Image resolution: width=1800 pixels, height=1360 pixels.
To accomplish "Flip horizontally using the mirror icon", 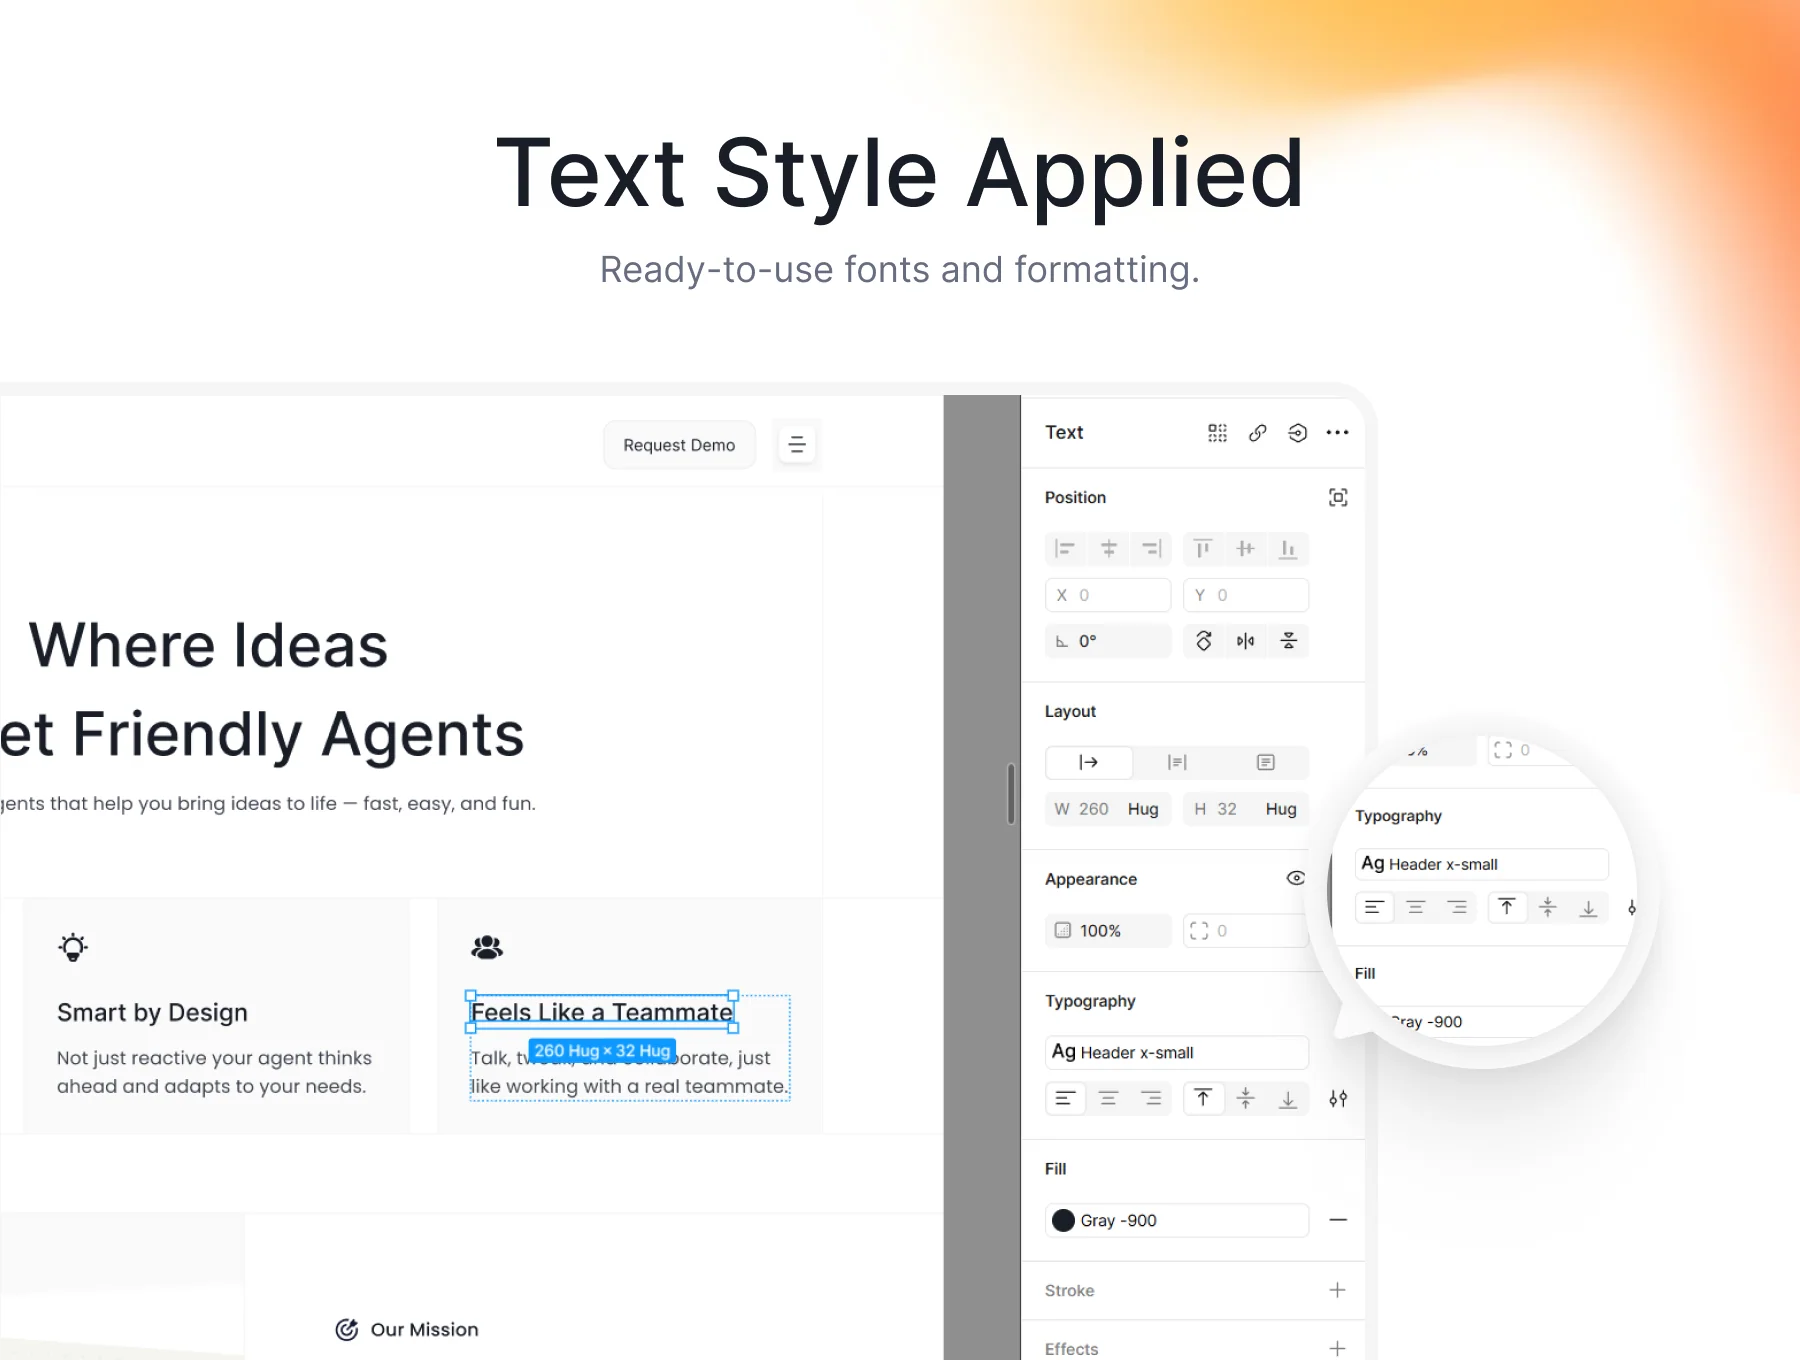I will [1245, 641].
